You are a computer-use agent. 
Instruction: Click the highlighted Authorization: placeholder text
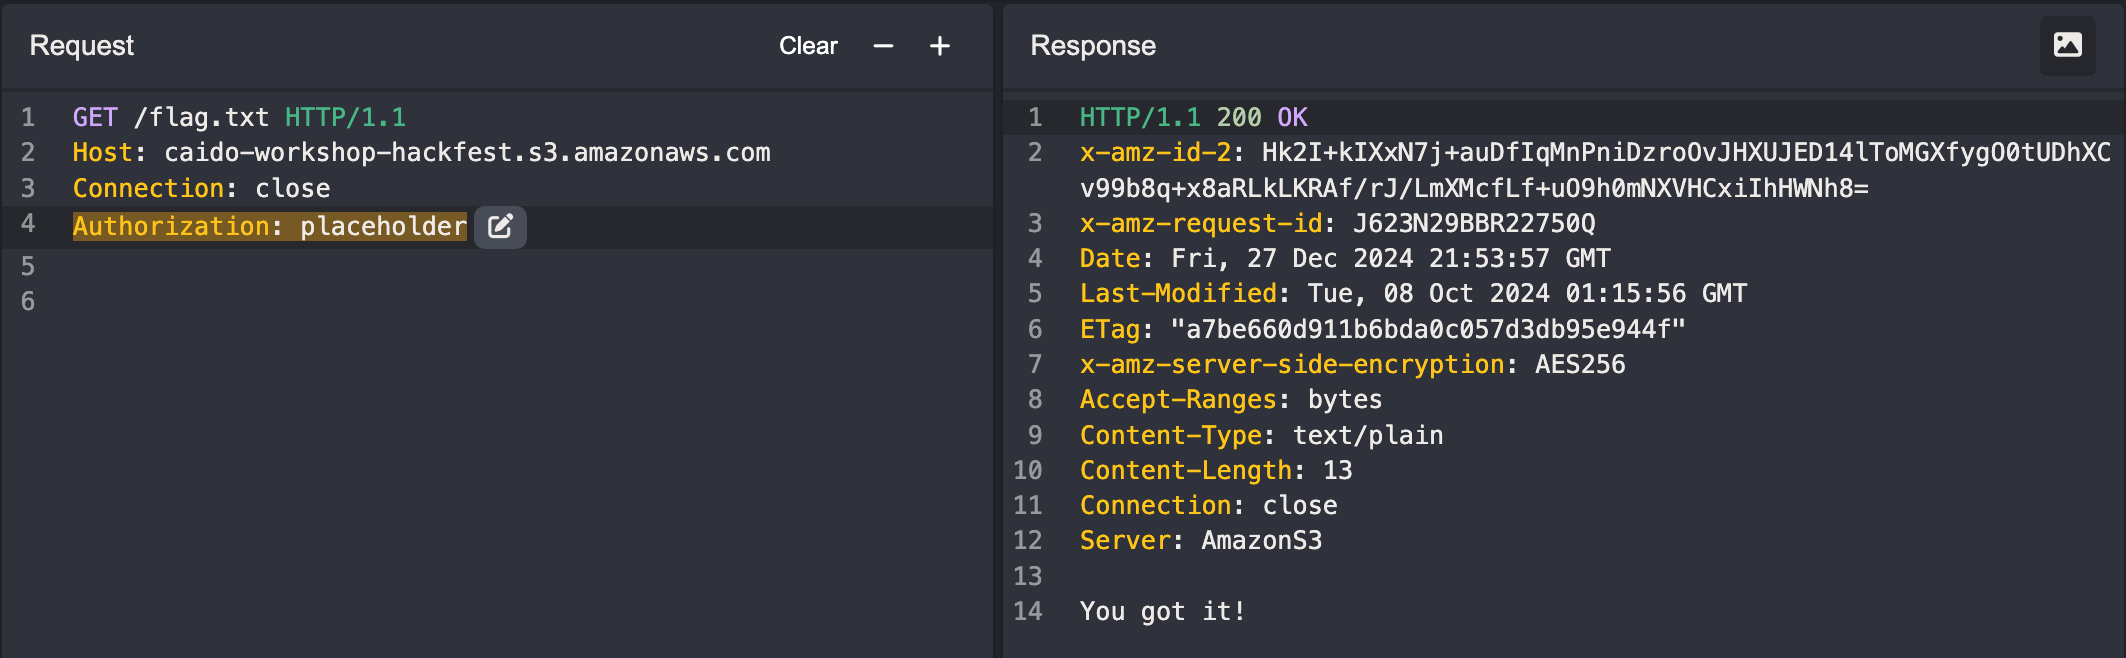[269, 227]
